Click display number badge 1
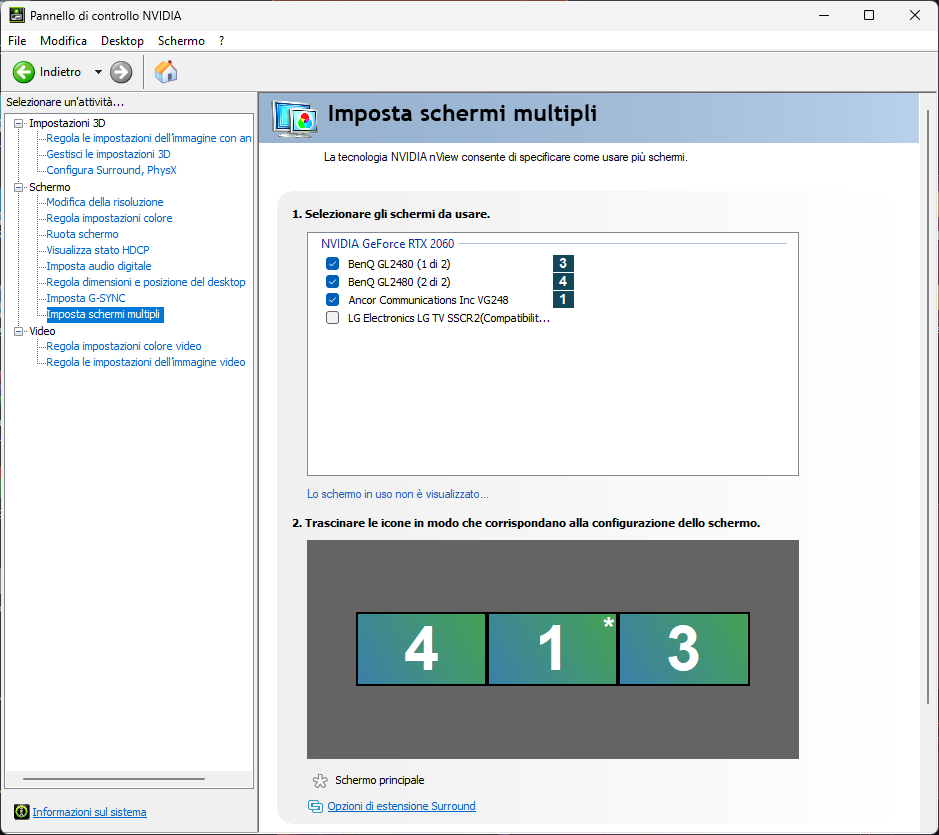Viewport: 939px width, 835px height. [x=563, y=299]
